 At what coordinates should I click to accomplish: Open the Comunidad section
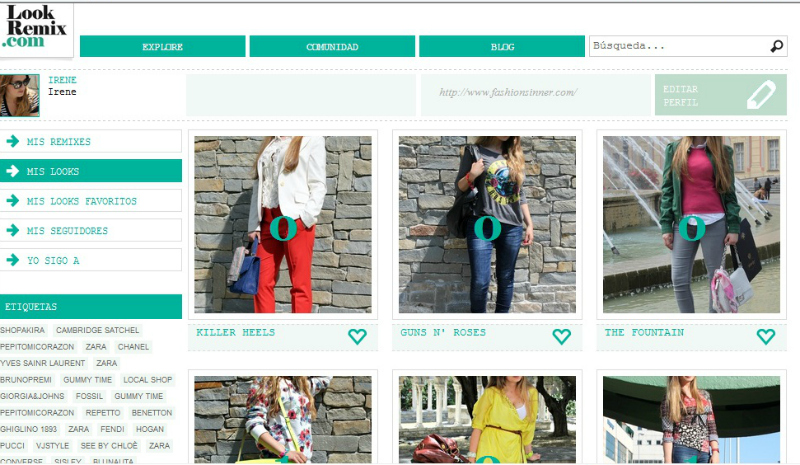point(332,46)
